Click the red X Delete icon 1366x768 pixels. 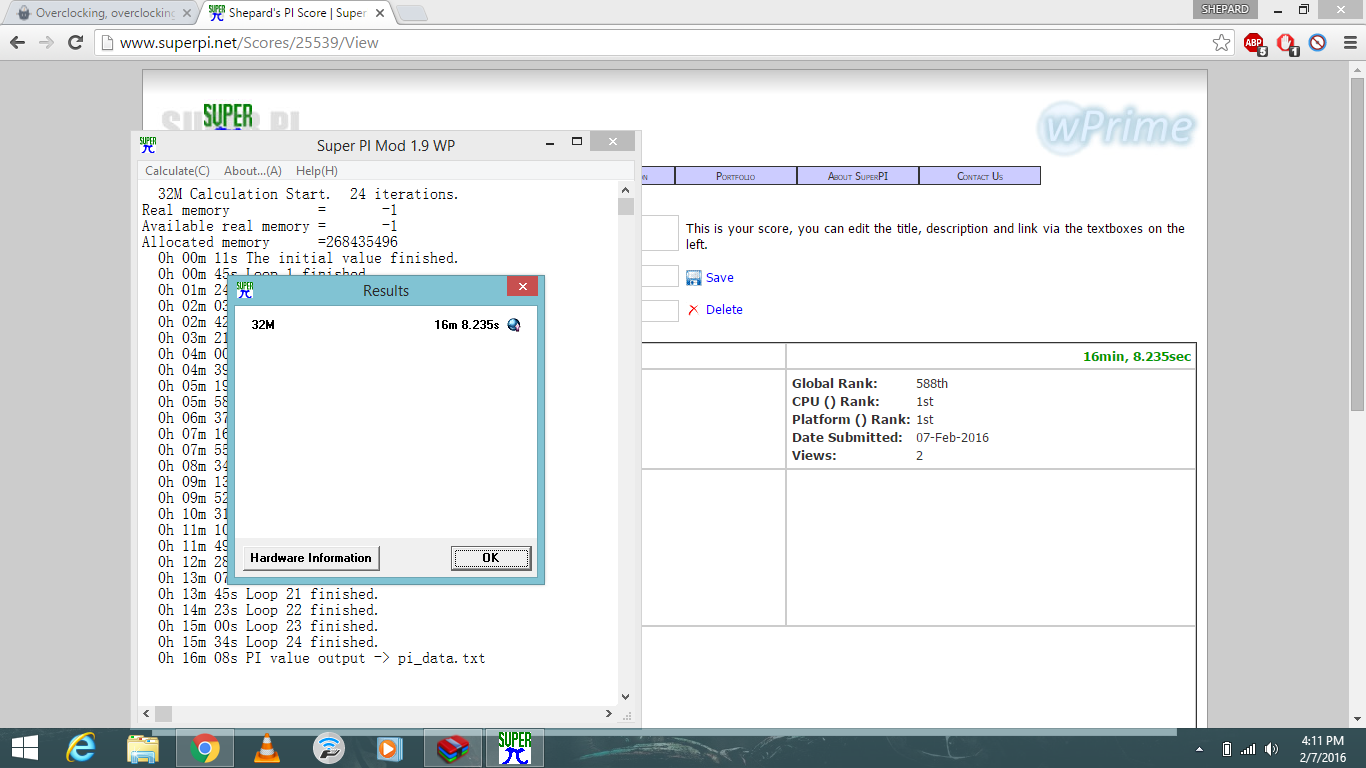point(693,310)
